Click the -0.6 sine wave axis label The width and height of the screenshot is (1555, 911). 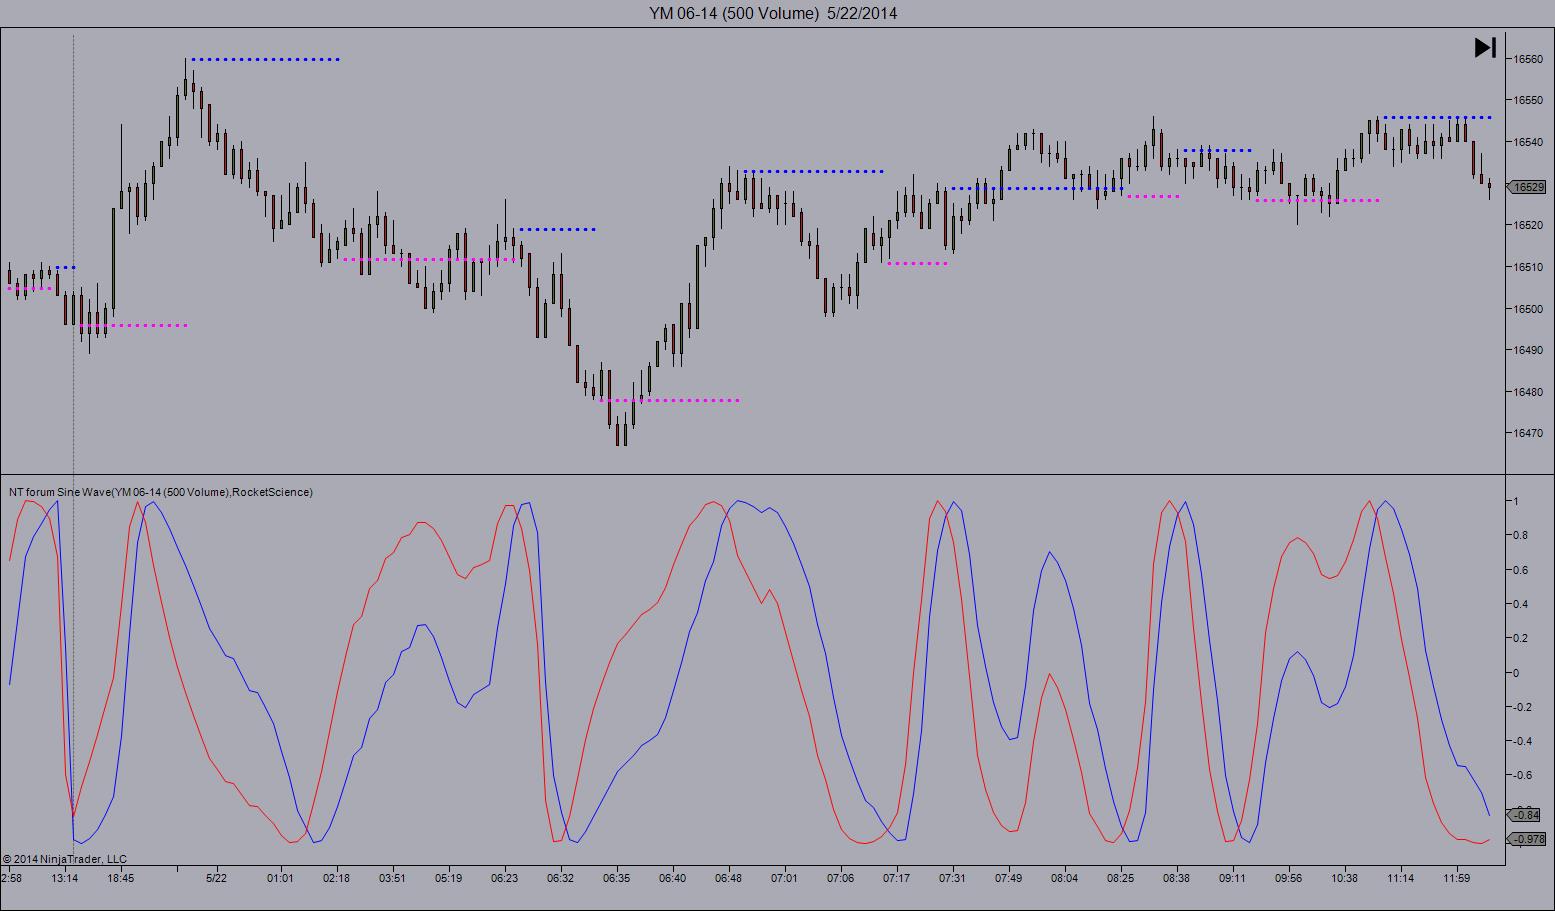[x=1522, y=775]
